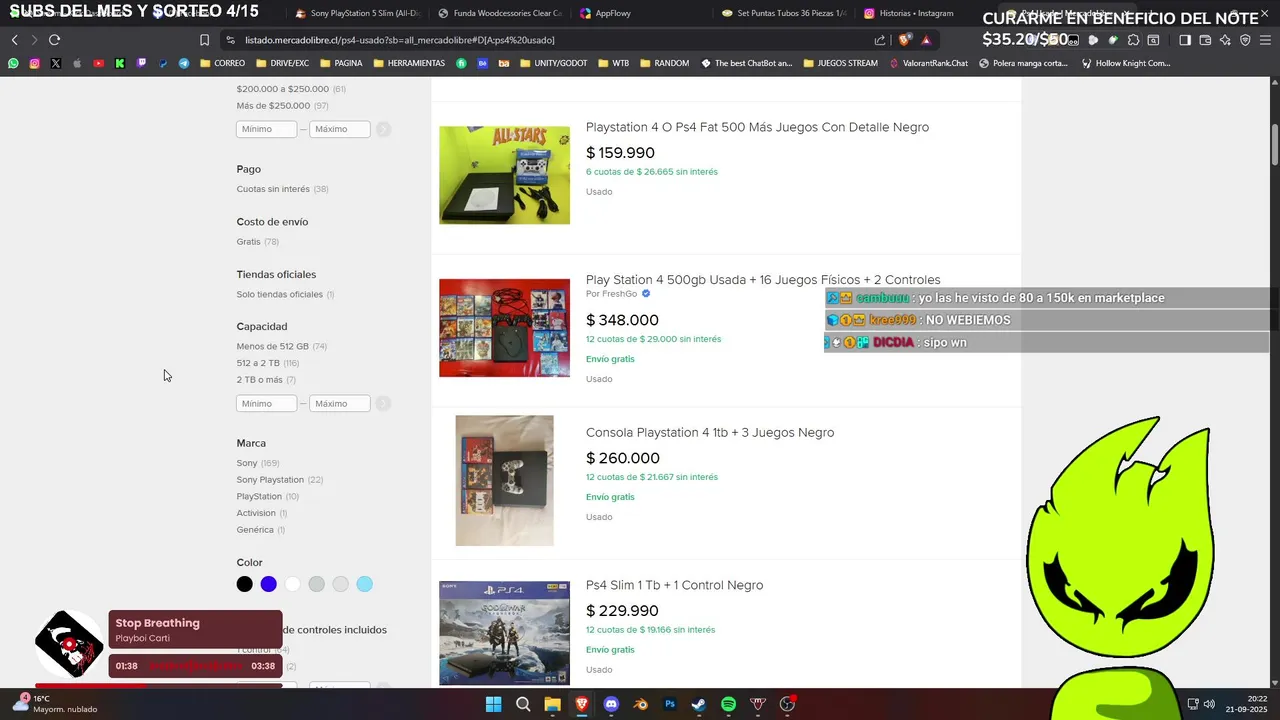The height and width of the screenshot is (720, 1280).
Task: Open Kick bookmark icon
Action: (x=120, y=63)
